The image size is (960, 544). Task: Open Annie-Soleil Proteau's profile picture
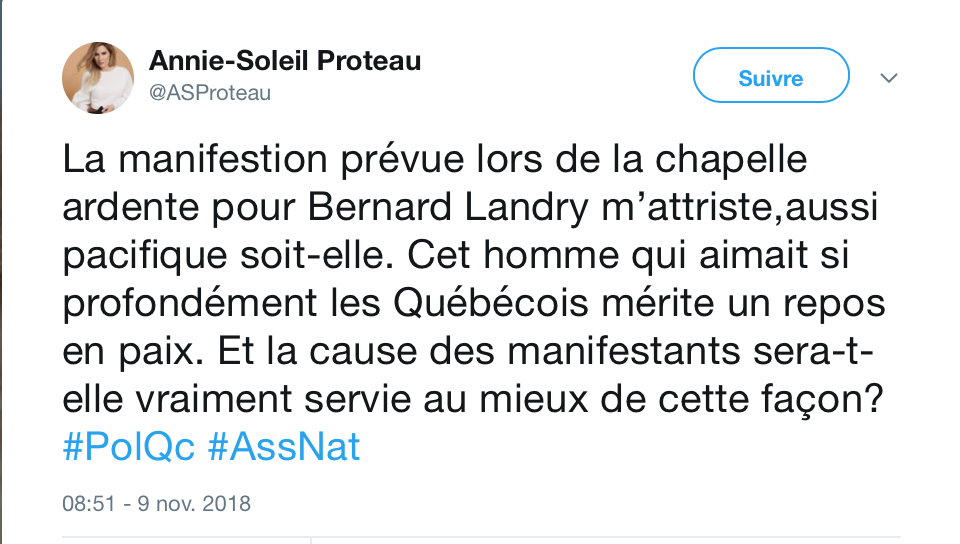click(98, 78)
